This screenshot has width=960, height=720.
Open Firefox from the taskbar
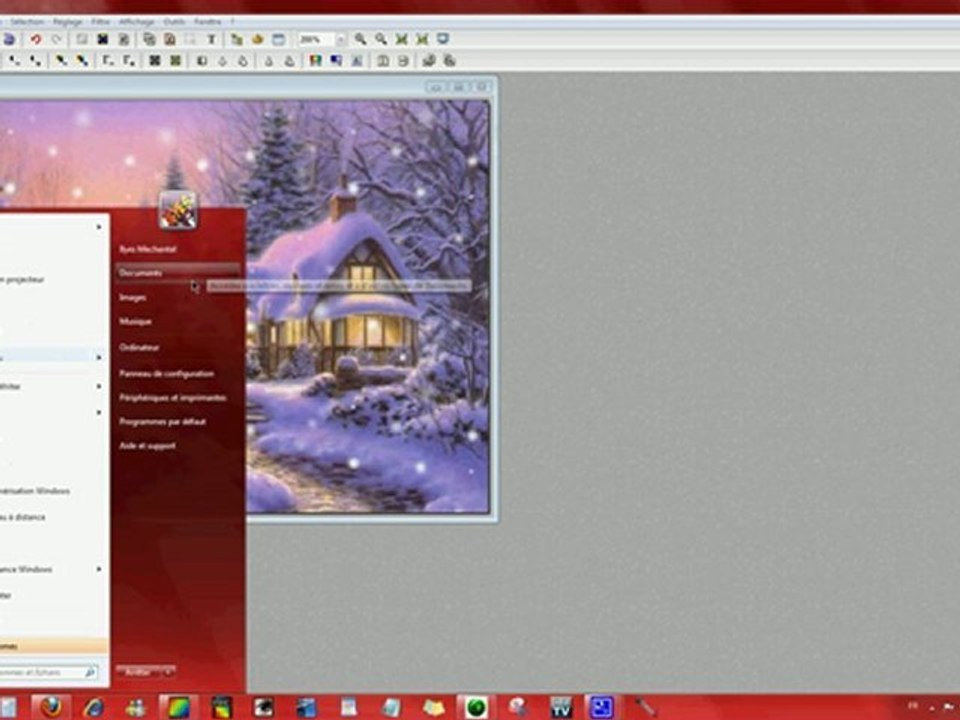pos(51,708)
